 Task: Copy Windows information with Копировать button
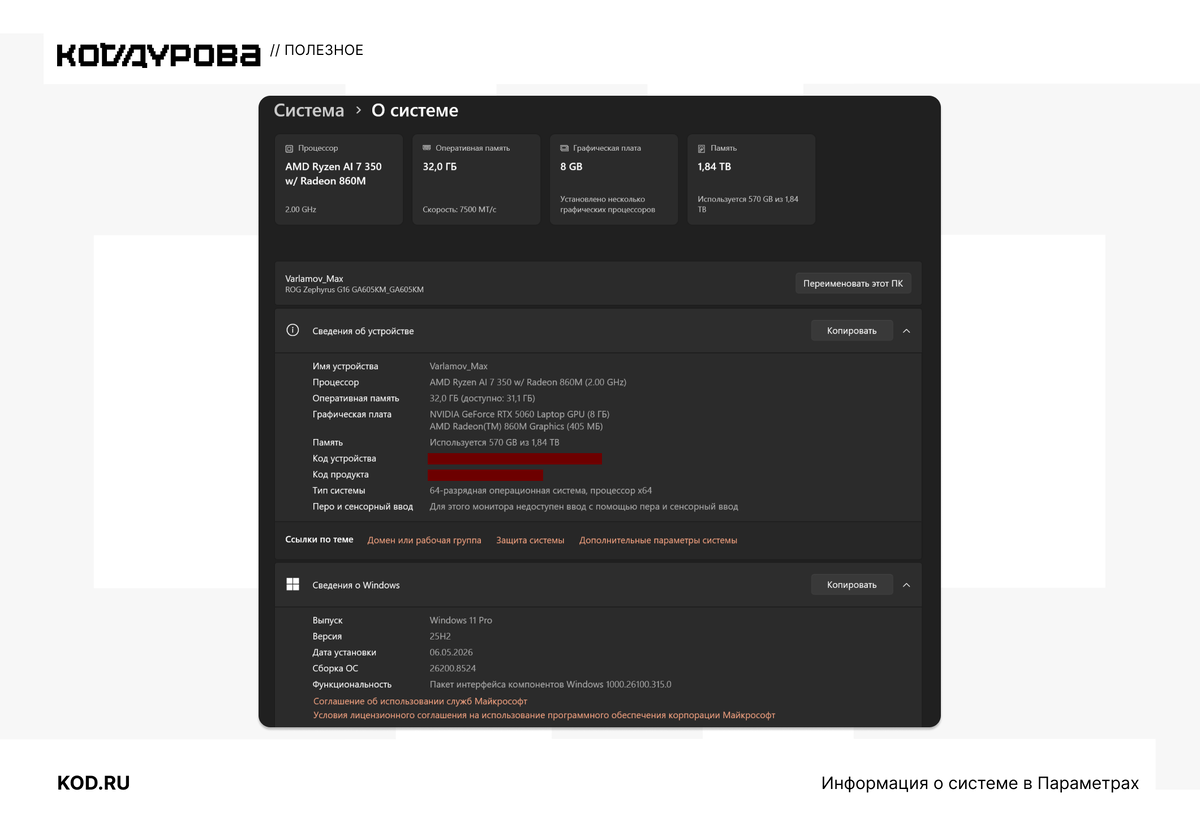[851, 585]
